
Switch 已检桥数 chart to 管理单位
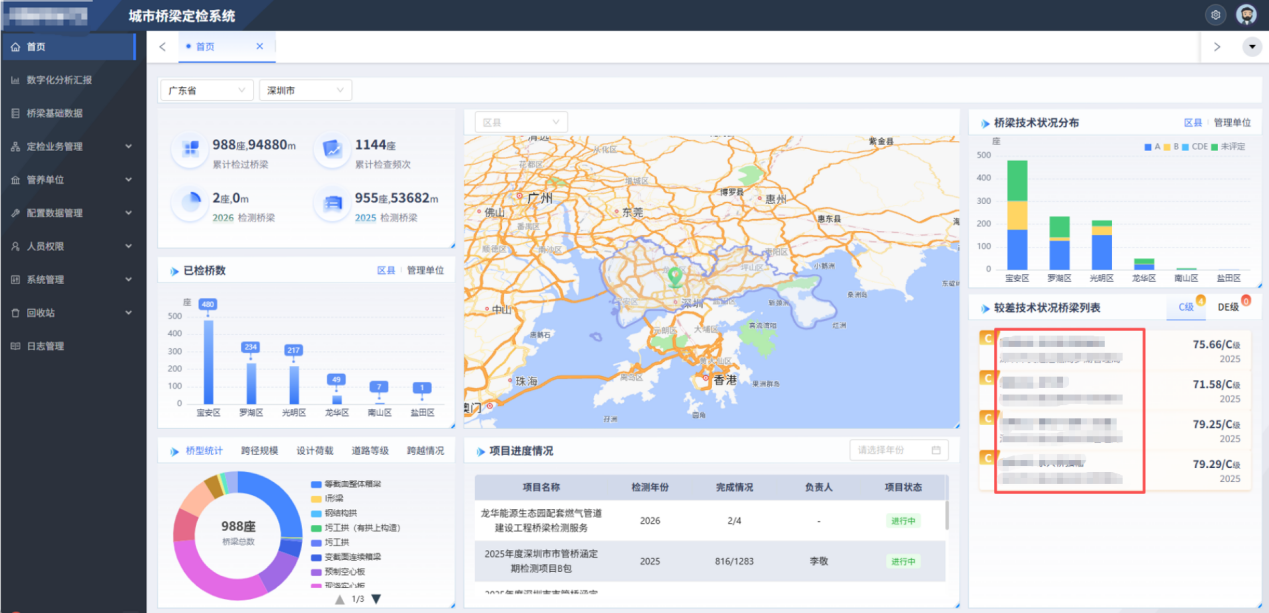pyautogui.click(x=425, y=271)
